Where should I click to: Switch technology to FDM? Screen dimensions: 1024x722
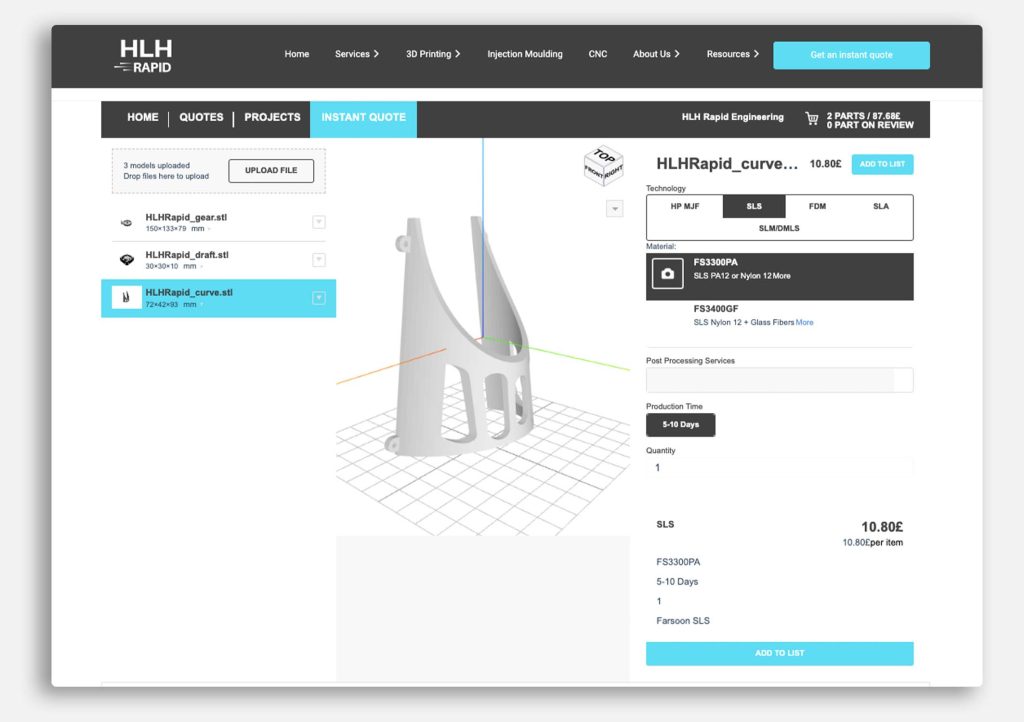(817, 206)
